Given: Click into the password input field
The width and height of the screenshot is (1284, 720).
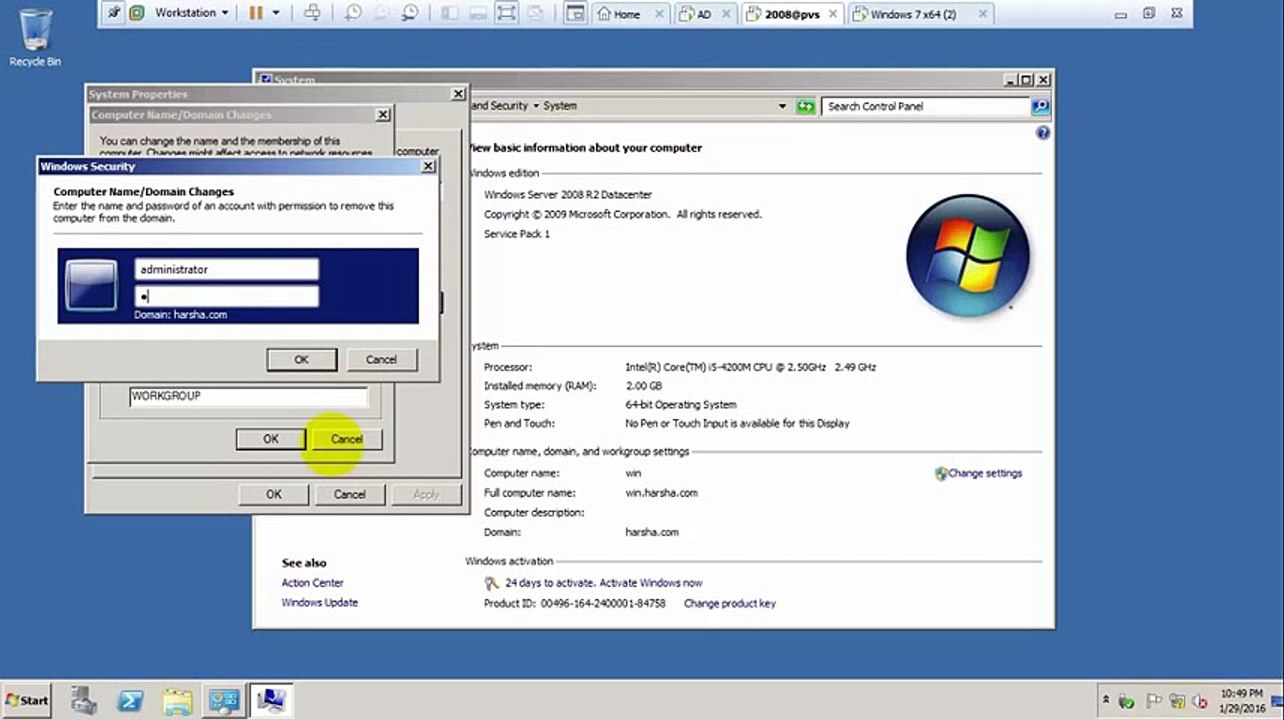Looking at the screenshot, I should (x=227, y=296).
